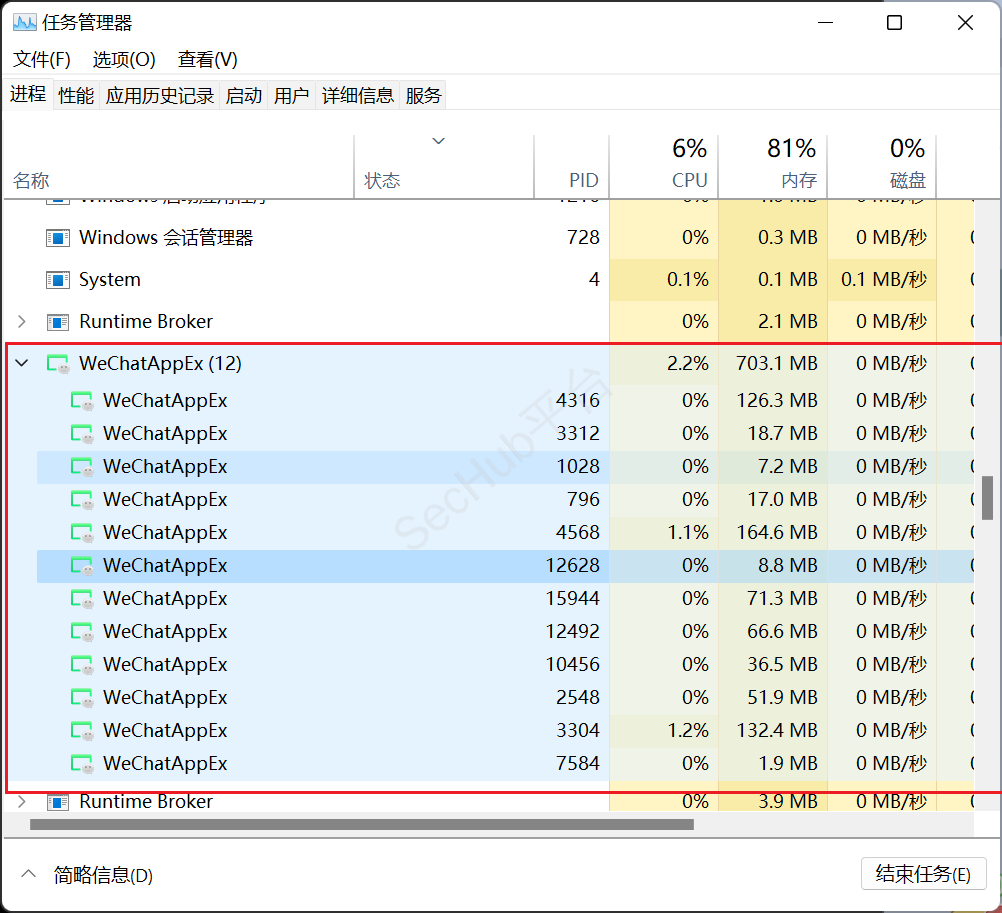Click the Windows 会话管理器 process icon
Image resolution: width=1002 pixels, height=913 pixels.
point(58,238)
